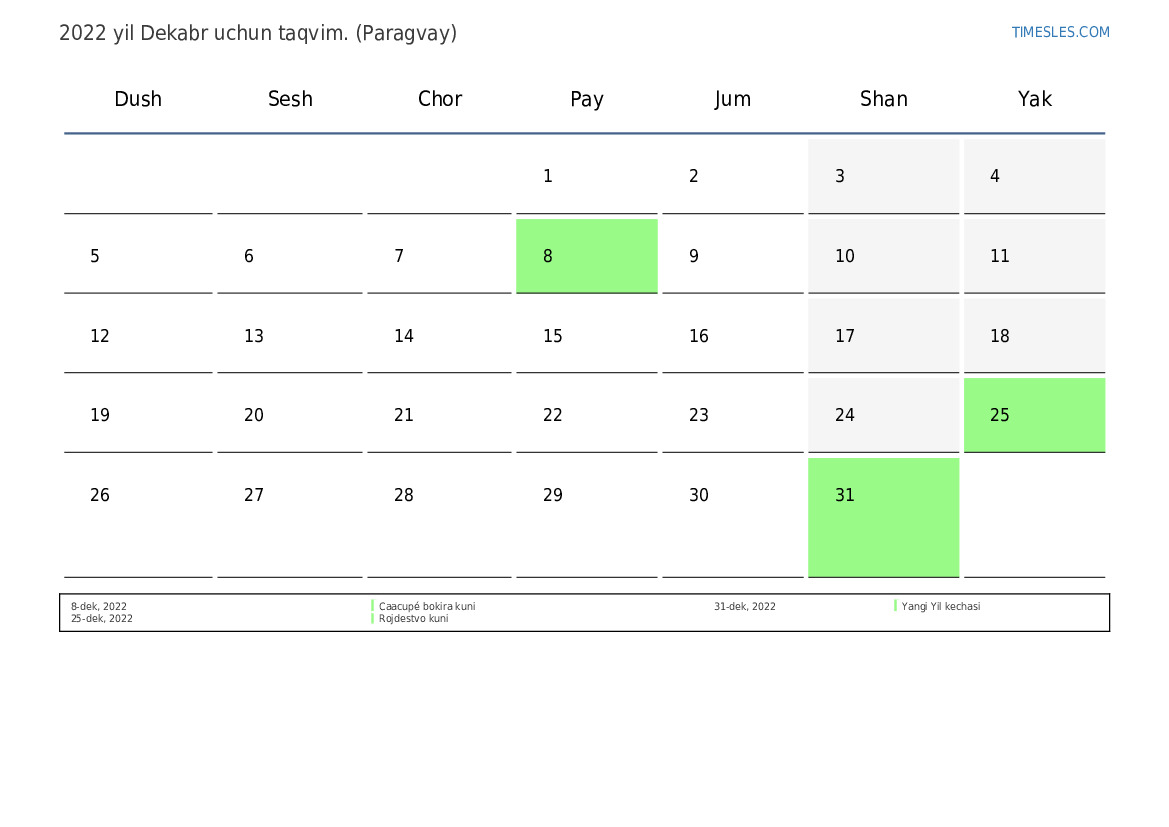Click day 16 in the calendar
Viewport: 1169px width, 827px height.
[733, 336]
